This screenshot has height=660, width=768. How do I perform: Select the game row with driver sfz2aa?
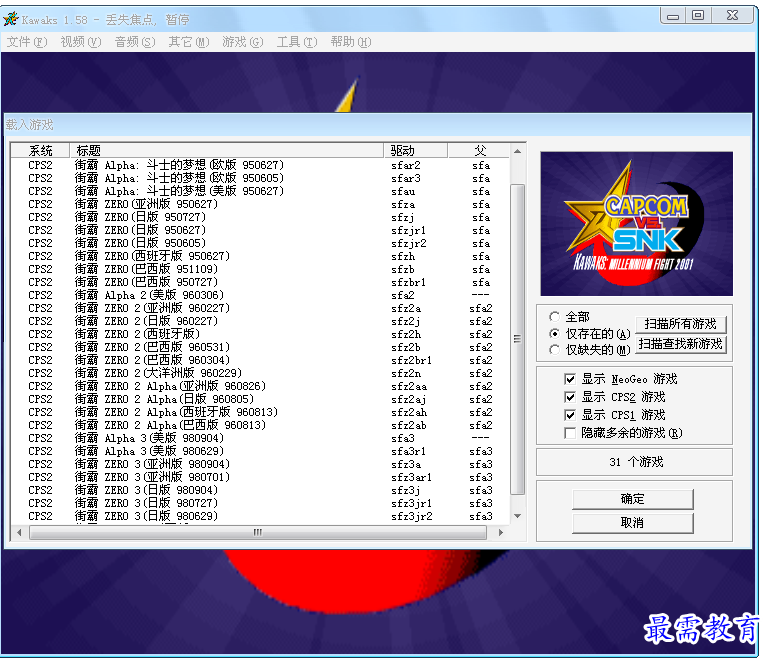pyautogui.click(x=260, y=386)
